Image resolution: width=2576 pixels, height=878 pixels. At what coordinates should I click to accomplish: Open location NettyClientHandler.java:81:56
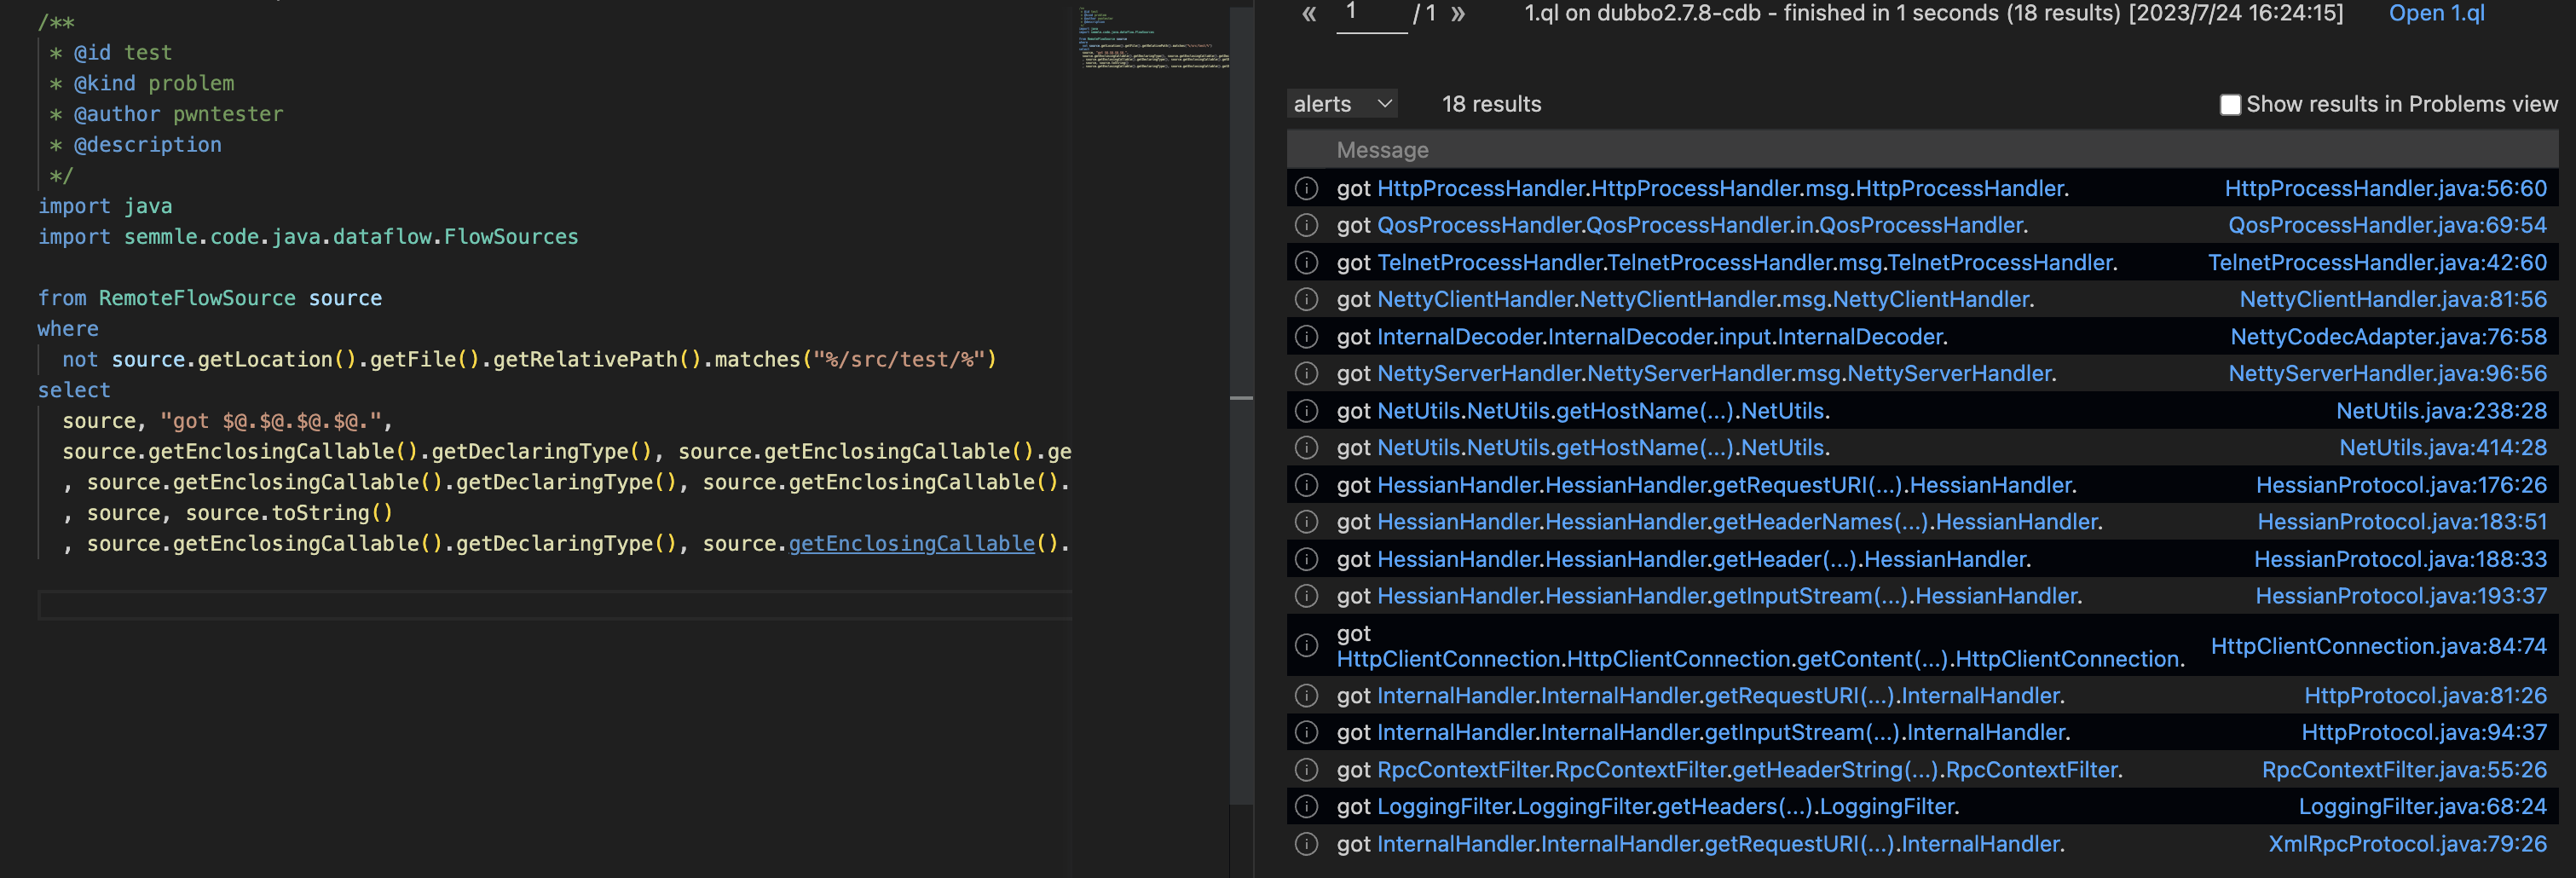point(2393,299)
